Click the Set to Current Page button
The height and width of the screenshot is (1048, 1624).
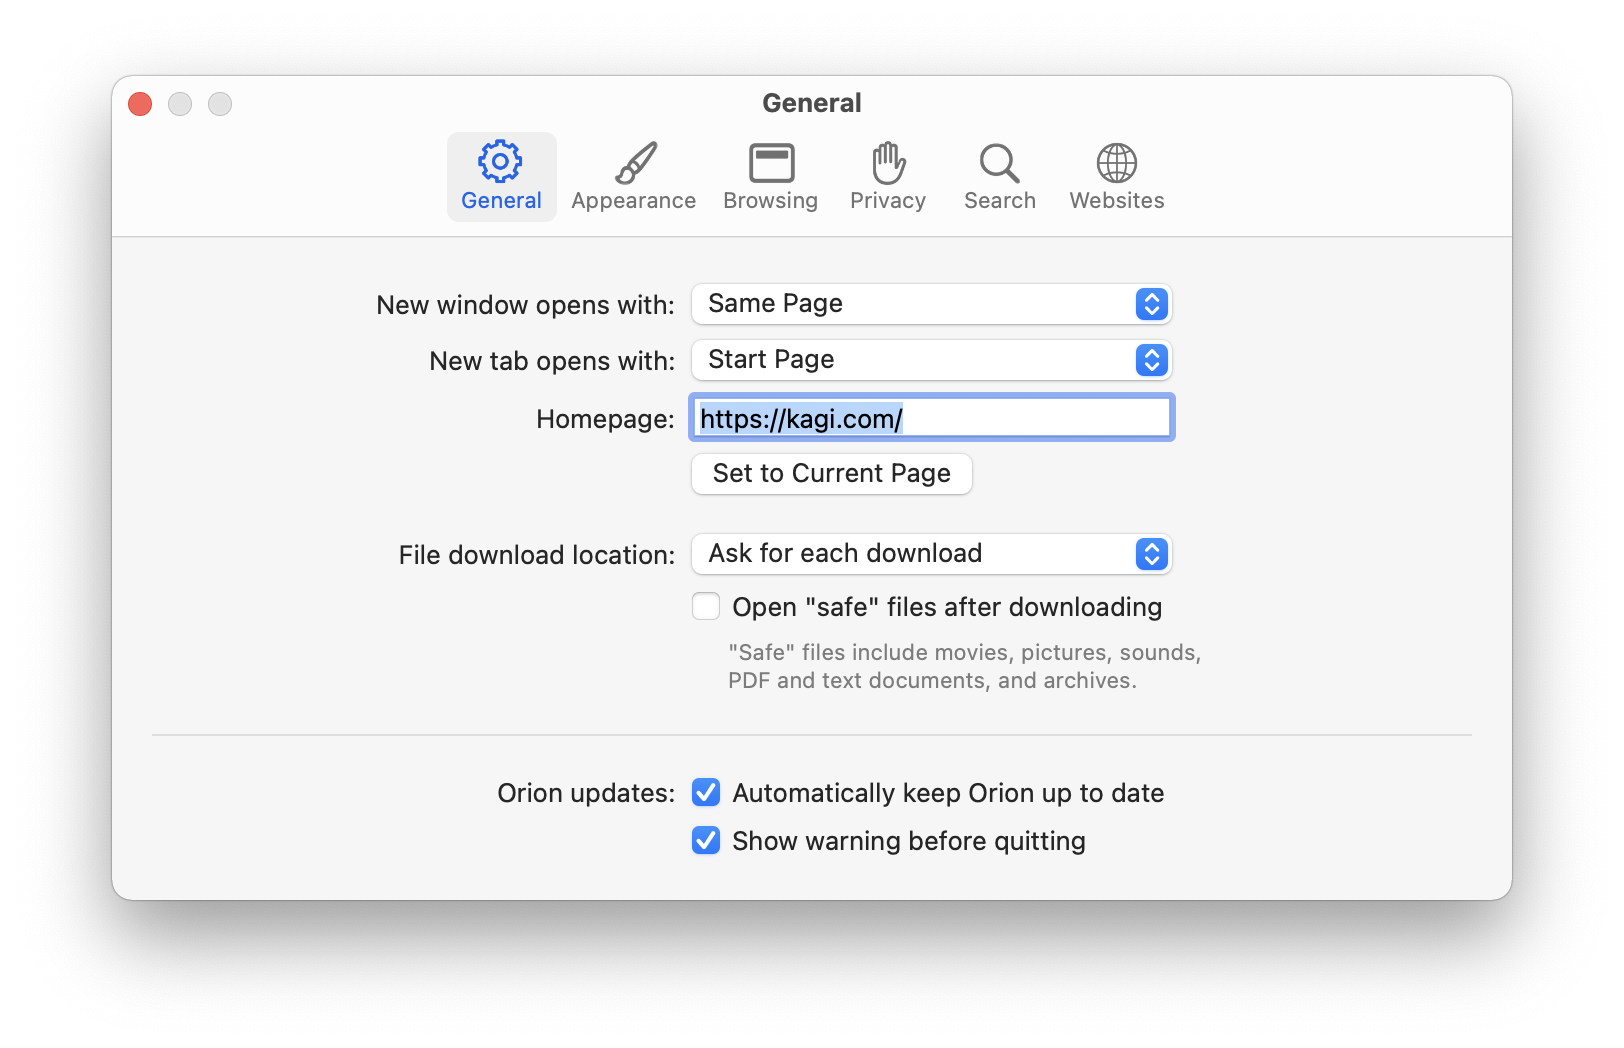[831, 474]
